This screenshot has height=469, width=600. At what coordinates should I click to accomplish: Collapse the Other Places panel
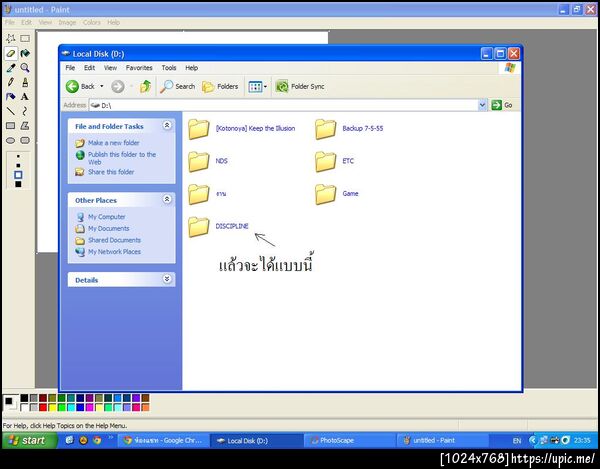[x=167, y=199]
